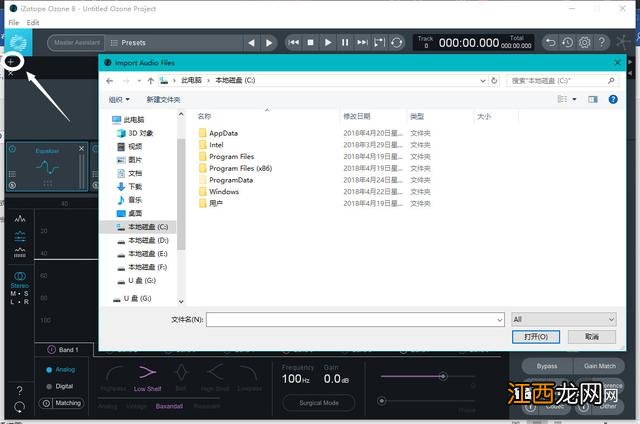
Task: Load the previous preset arrow
Action: coord(251,43)
